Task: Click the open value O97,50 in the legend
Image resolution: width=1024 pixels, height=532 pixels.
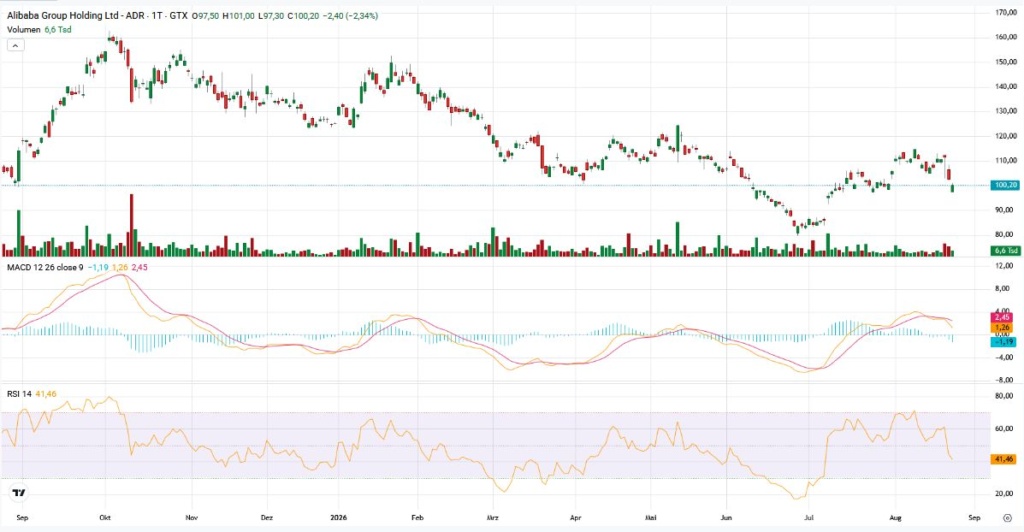Action: [x=206, y=16]
